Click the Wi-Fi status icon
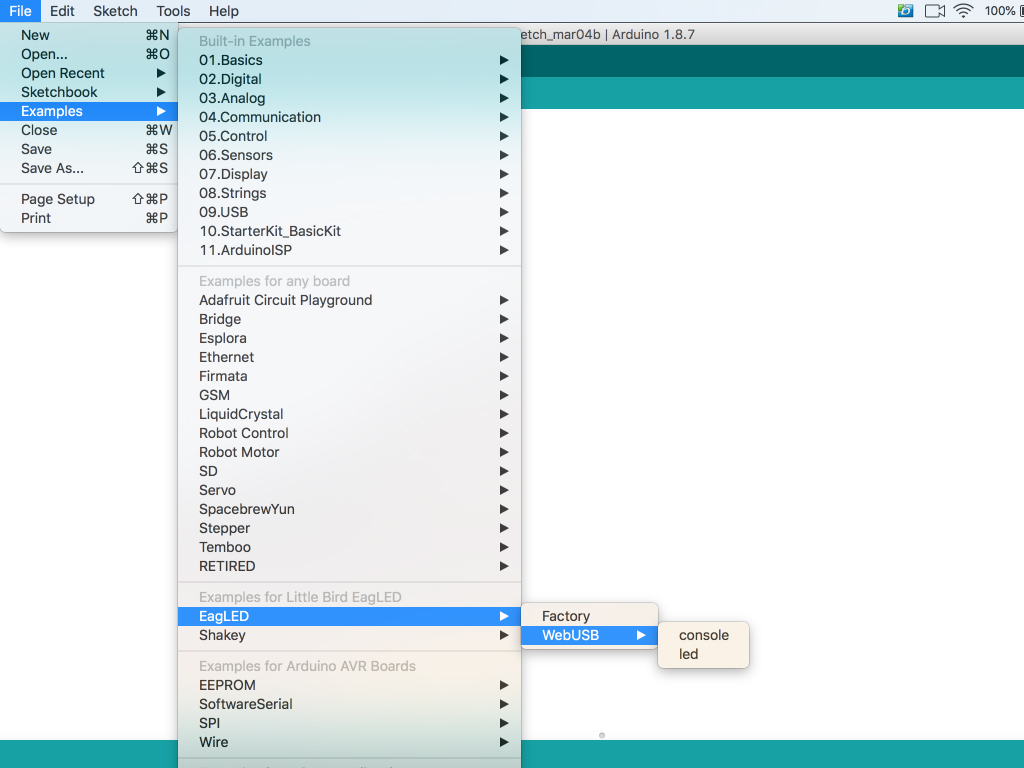This screenshot has width=1024, height=768. pos(963,10)
